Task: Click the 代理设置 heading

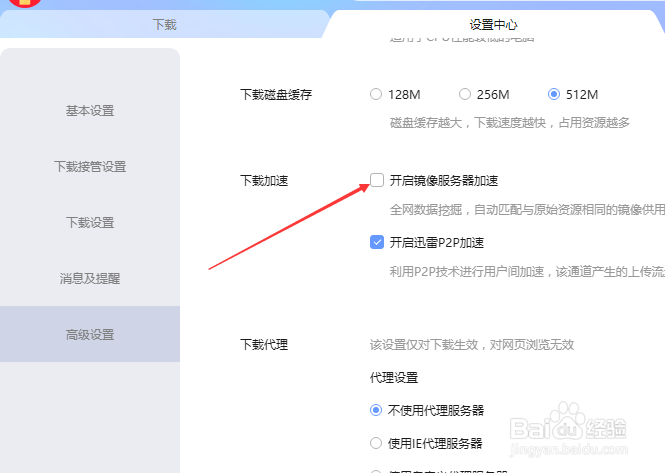Action: point(394,378)
